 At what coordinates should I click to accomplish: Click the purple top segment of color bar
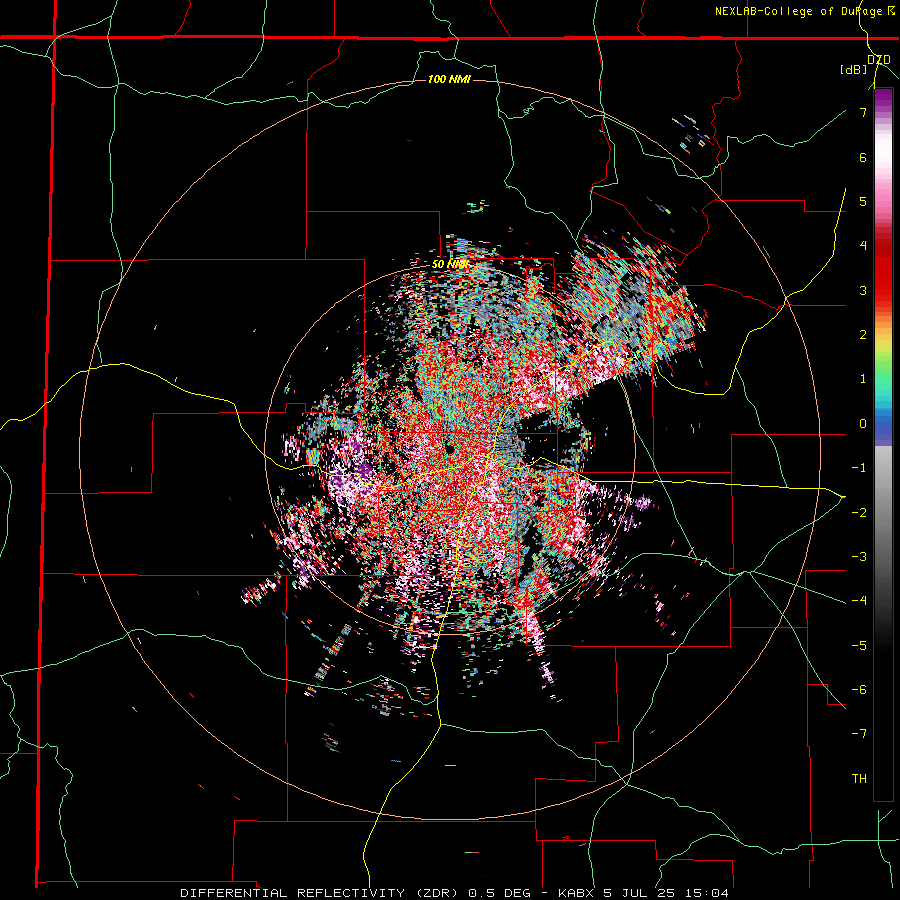[x=883, y=99]
